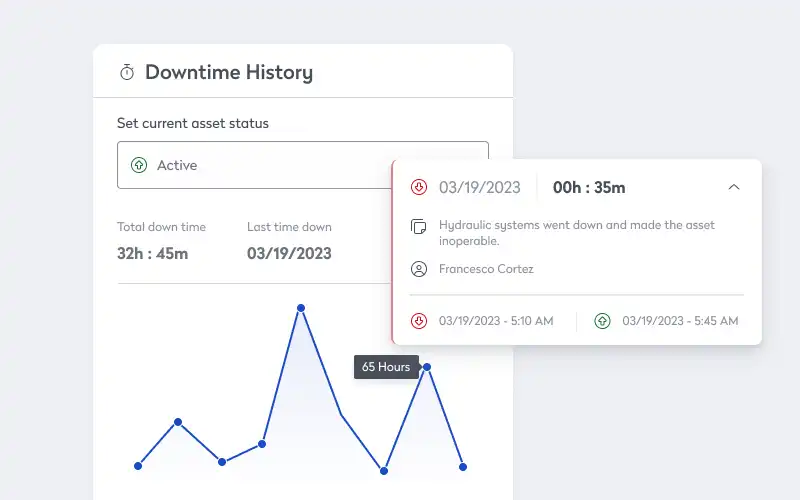Click red down-arrow icon next to 03/19/2023 header

[x=419, y=187]
